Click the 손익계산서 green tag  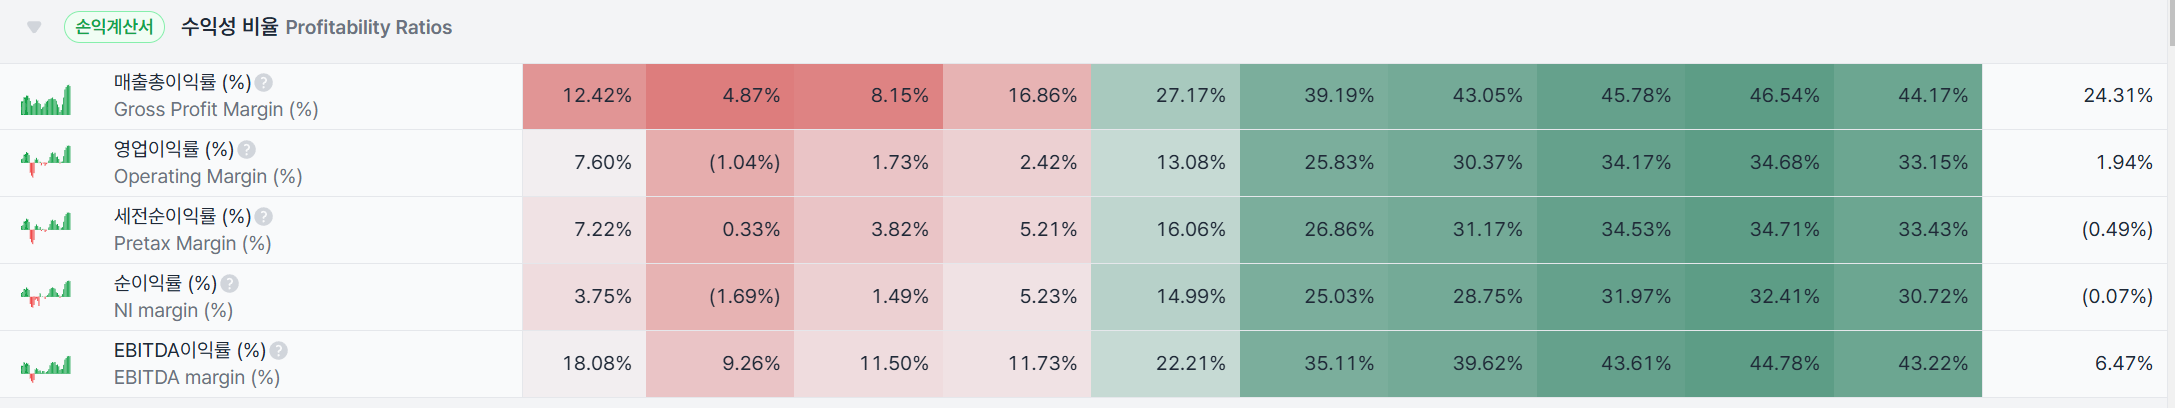114,27
